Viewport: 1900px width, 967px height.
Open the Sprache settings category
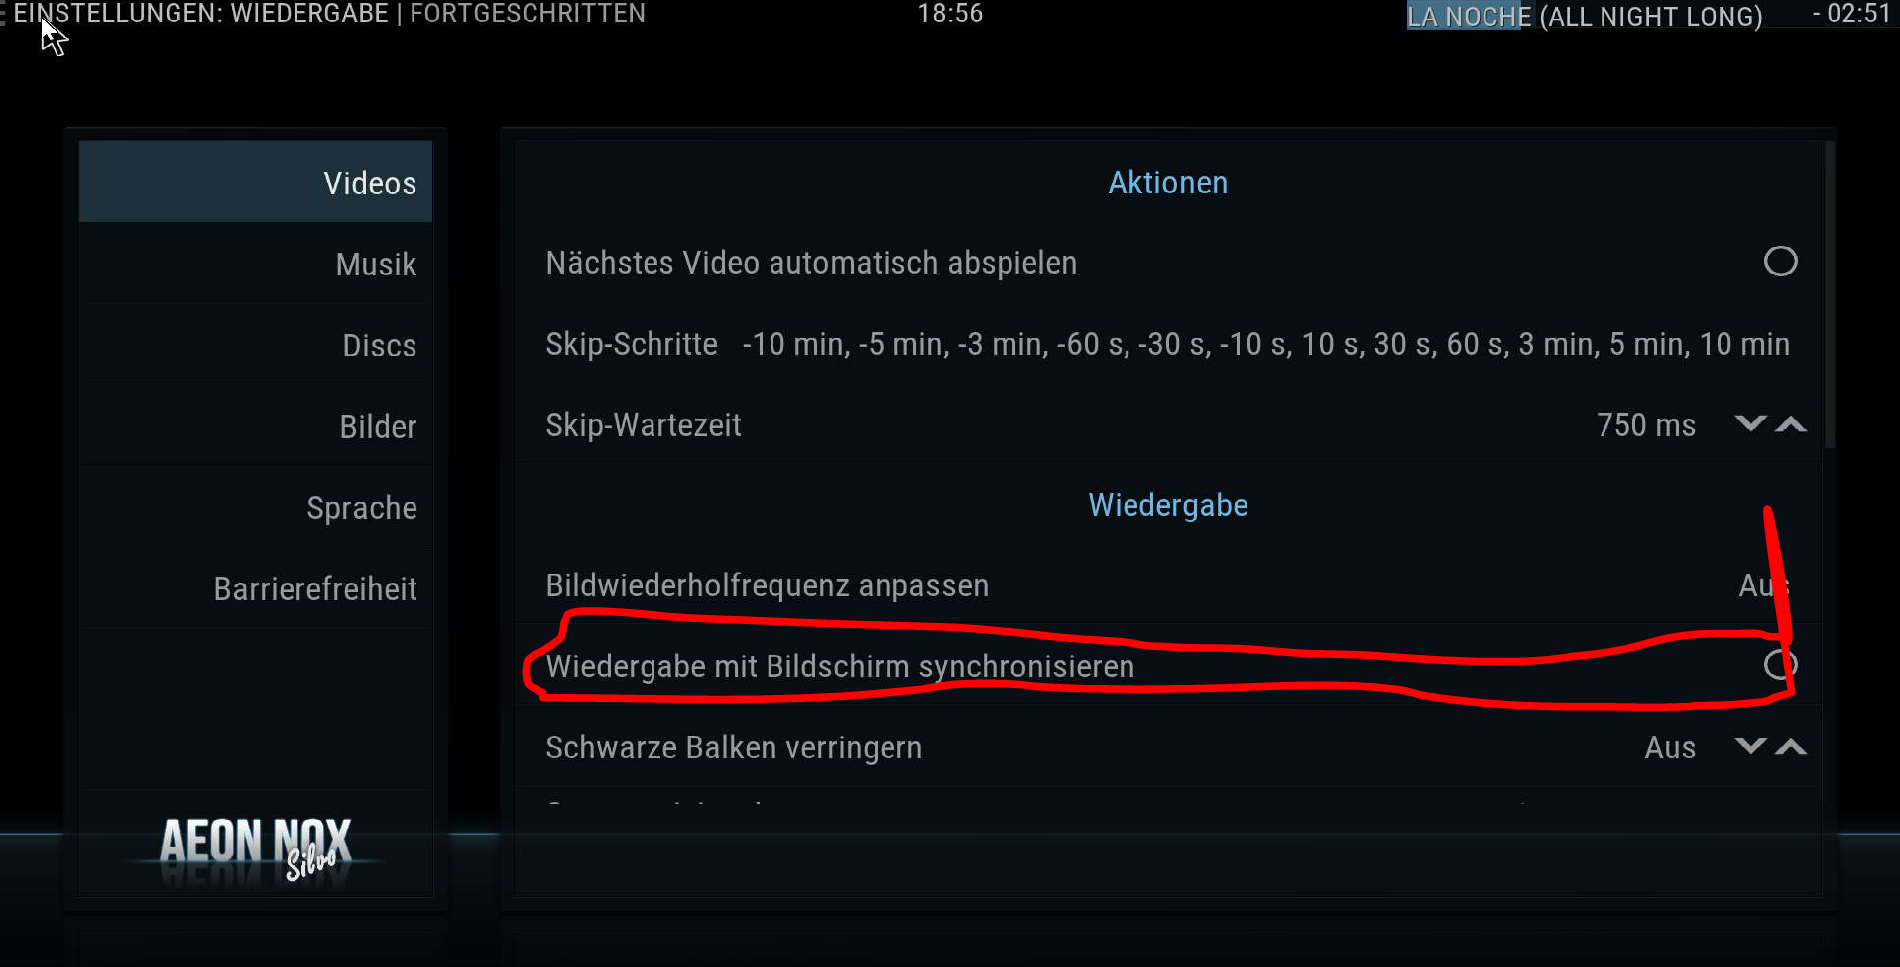point(255,508)
